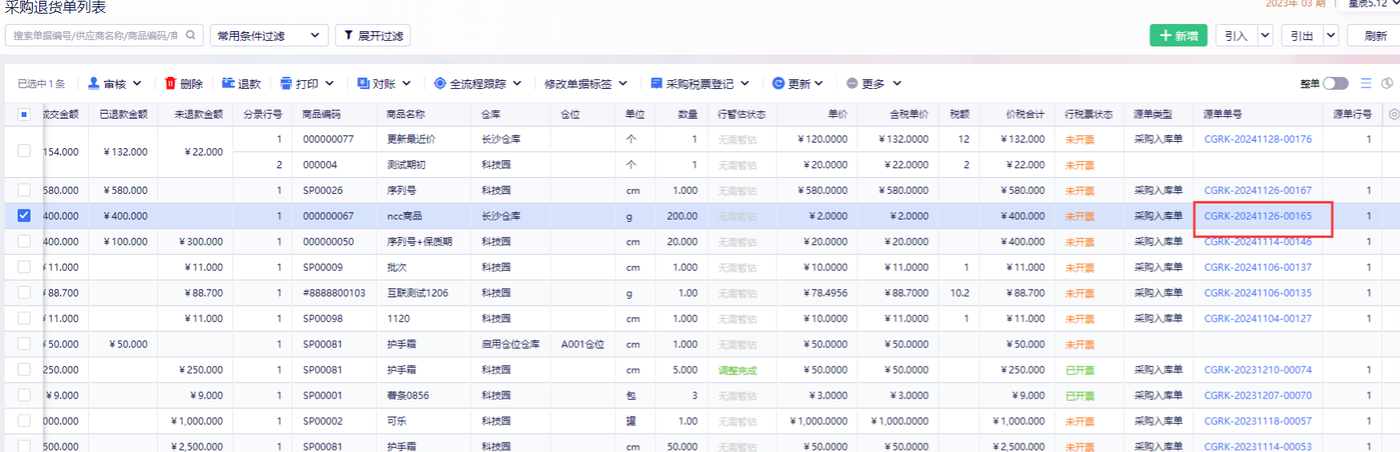The width and height of the screenshot is (1400, 452).
Task: Check the row with 启用仓位仓库 warehouse
Action: [x=24, y=344]
